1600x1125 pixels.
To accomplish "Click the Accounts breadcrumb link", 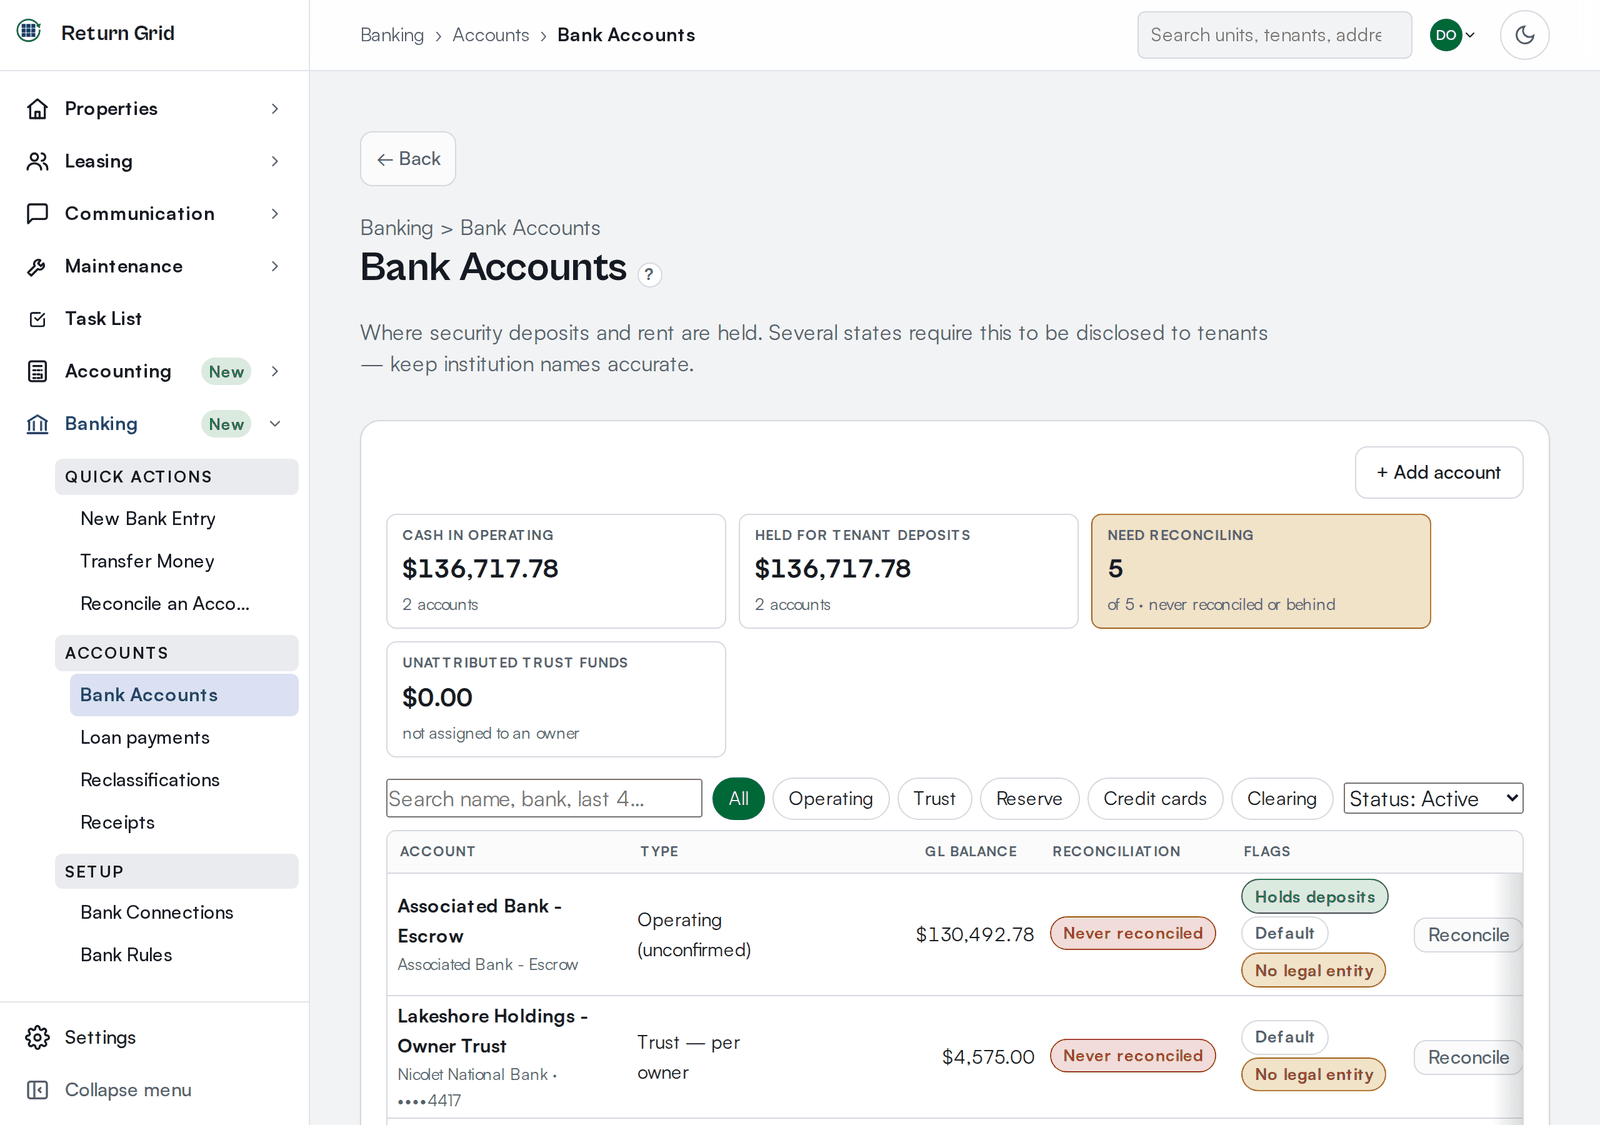I will (491, 35).
